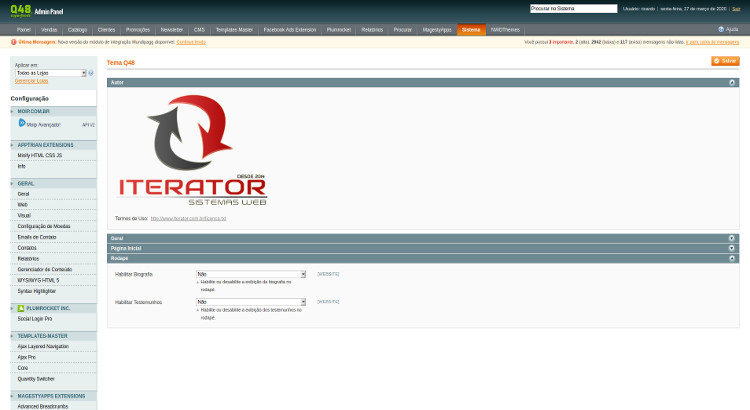Click the Moip Avançado icon

tap(22, 123)
